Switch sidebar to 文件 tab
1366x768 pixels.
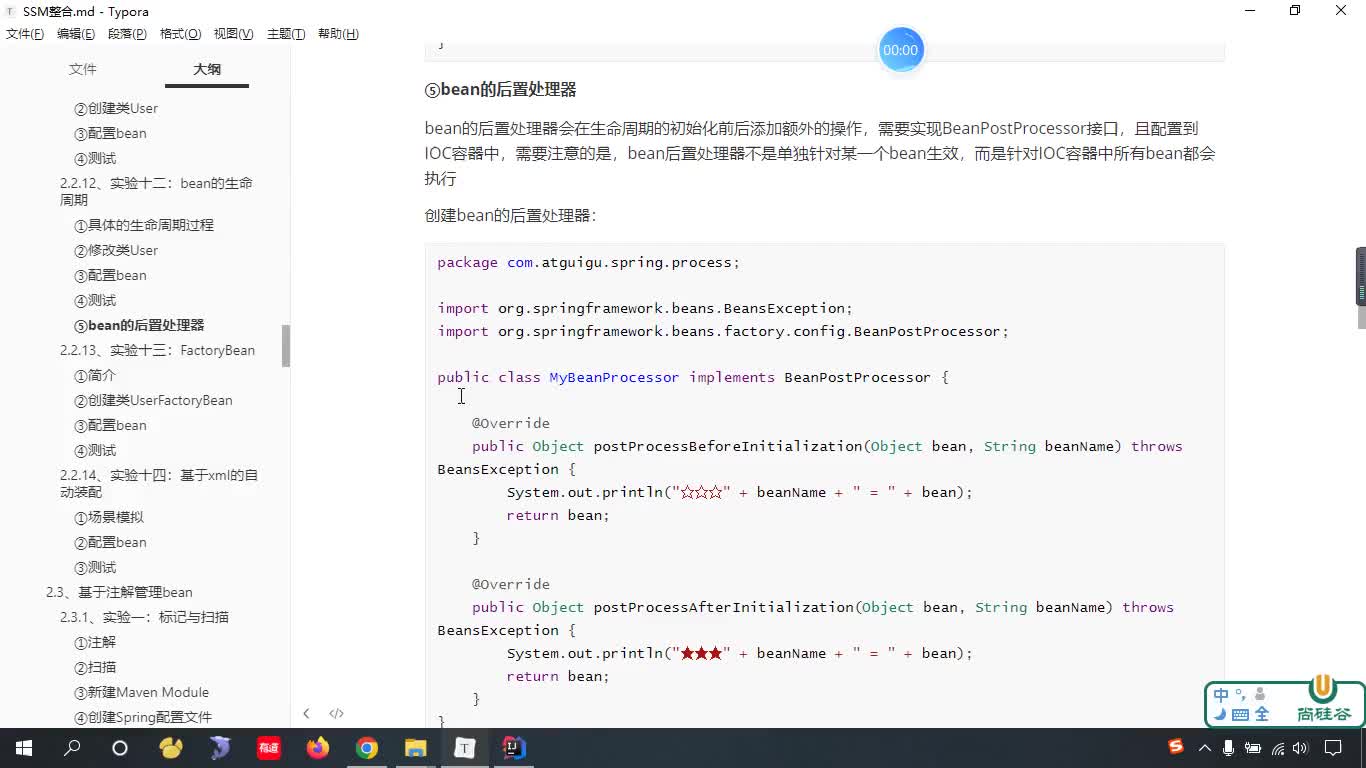[x=83, y=69]
